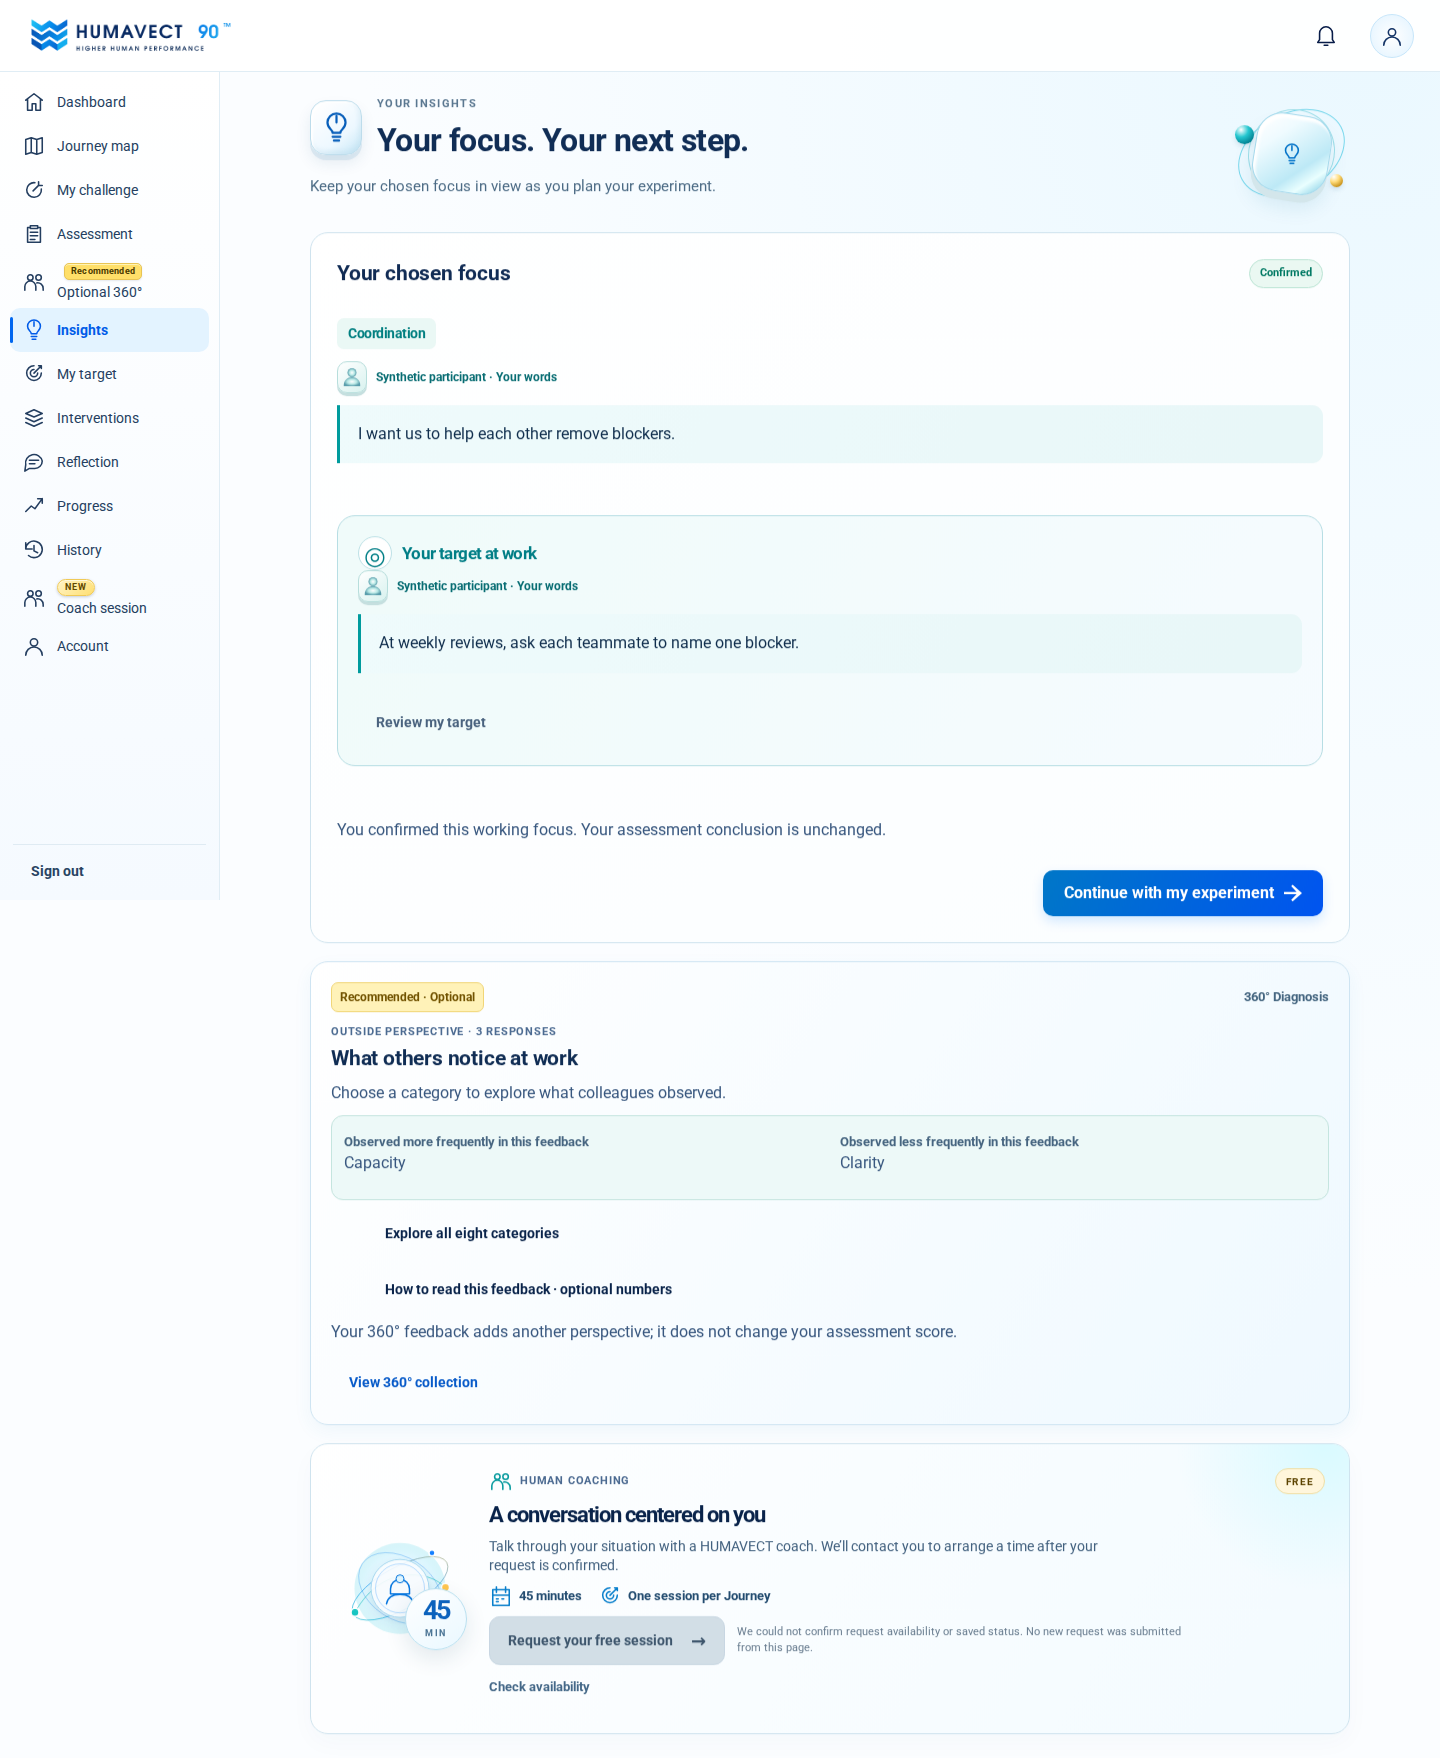
Task: Click the HUMAVECT 90 logo
Action: click(130, 35)
